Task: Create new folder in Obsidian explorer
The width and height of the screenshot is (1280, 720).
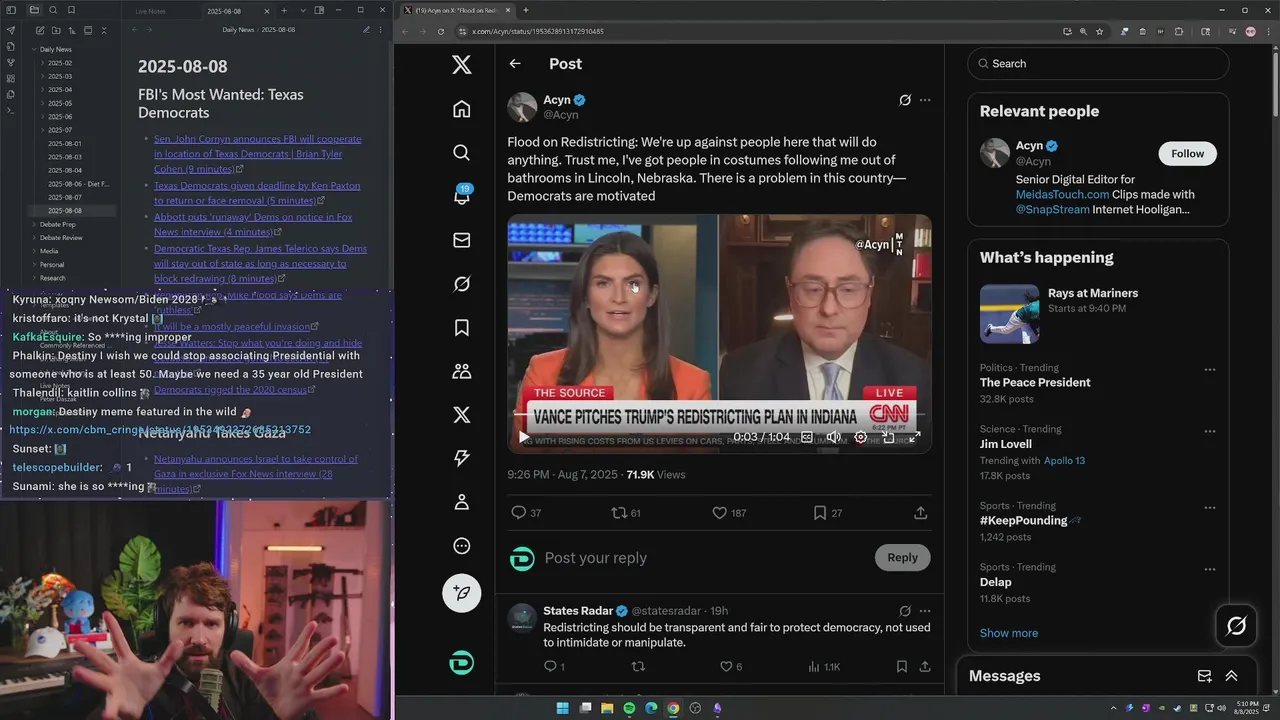Action: click(56, 31)
